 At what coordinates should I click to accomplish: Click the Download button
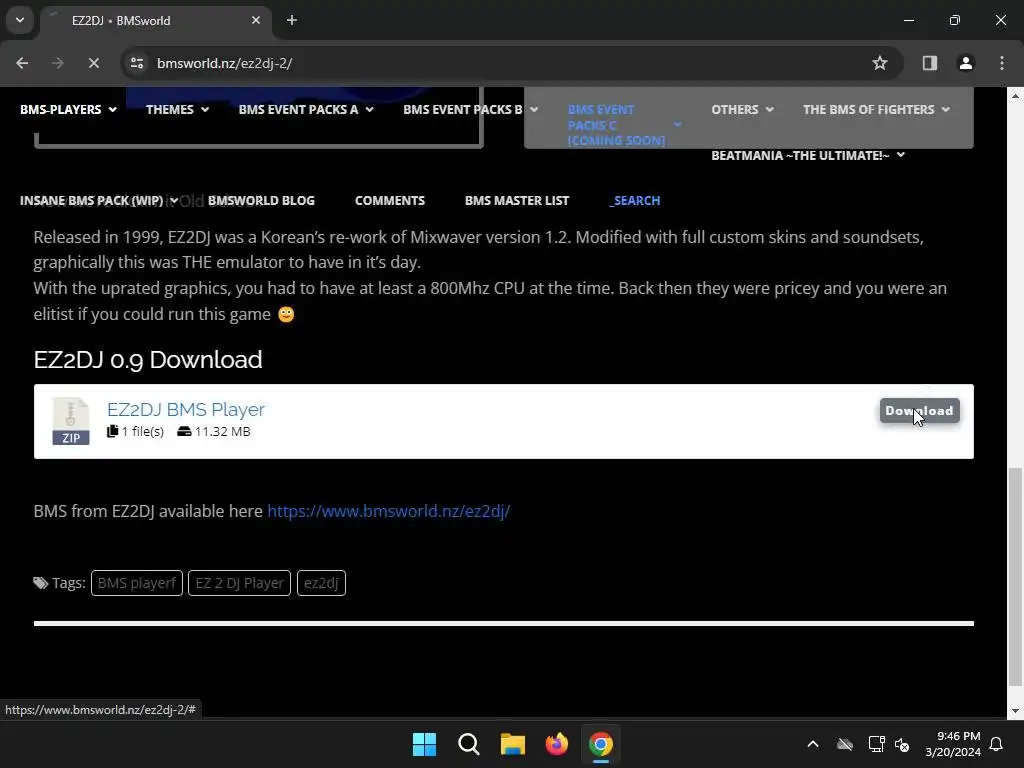[x=920, y=411]
